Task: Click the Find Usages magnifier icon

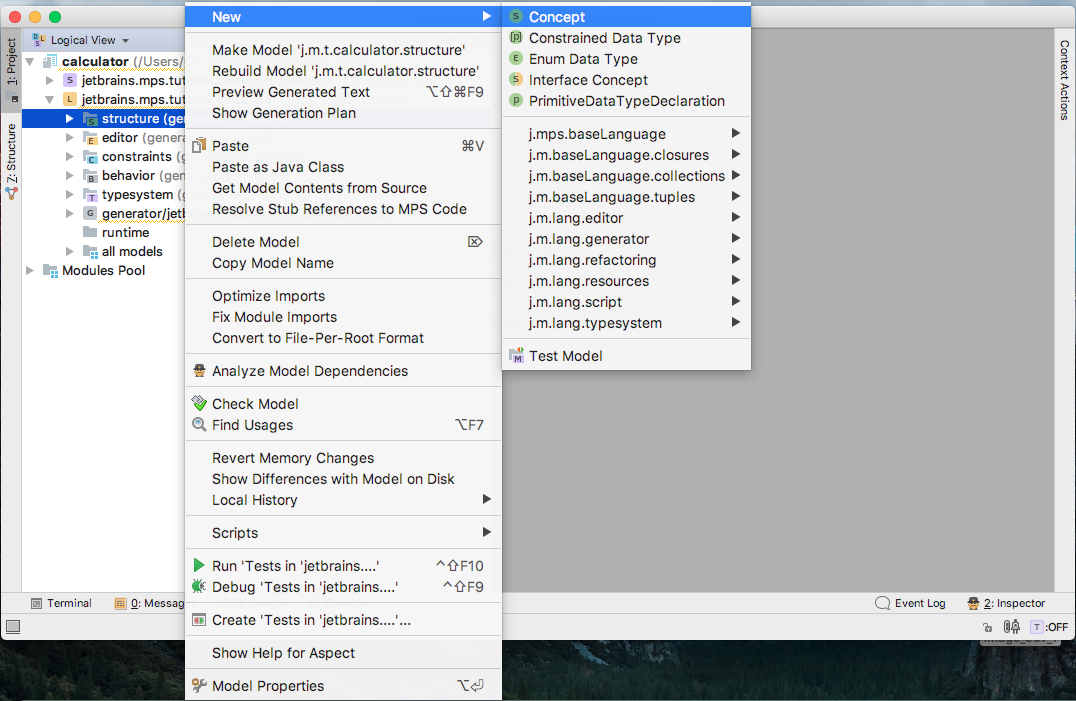Action: tap(199, 425)
